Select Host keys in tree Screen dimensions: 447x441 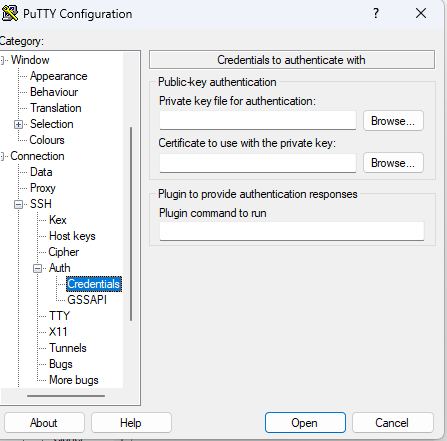tap(72, 236)
